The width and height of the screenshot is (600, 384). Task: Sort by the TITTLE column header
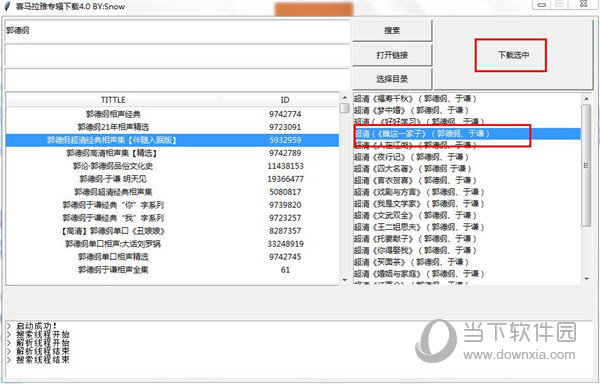(x=113, y=100)
